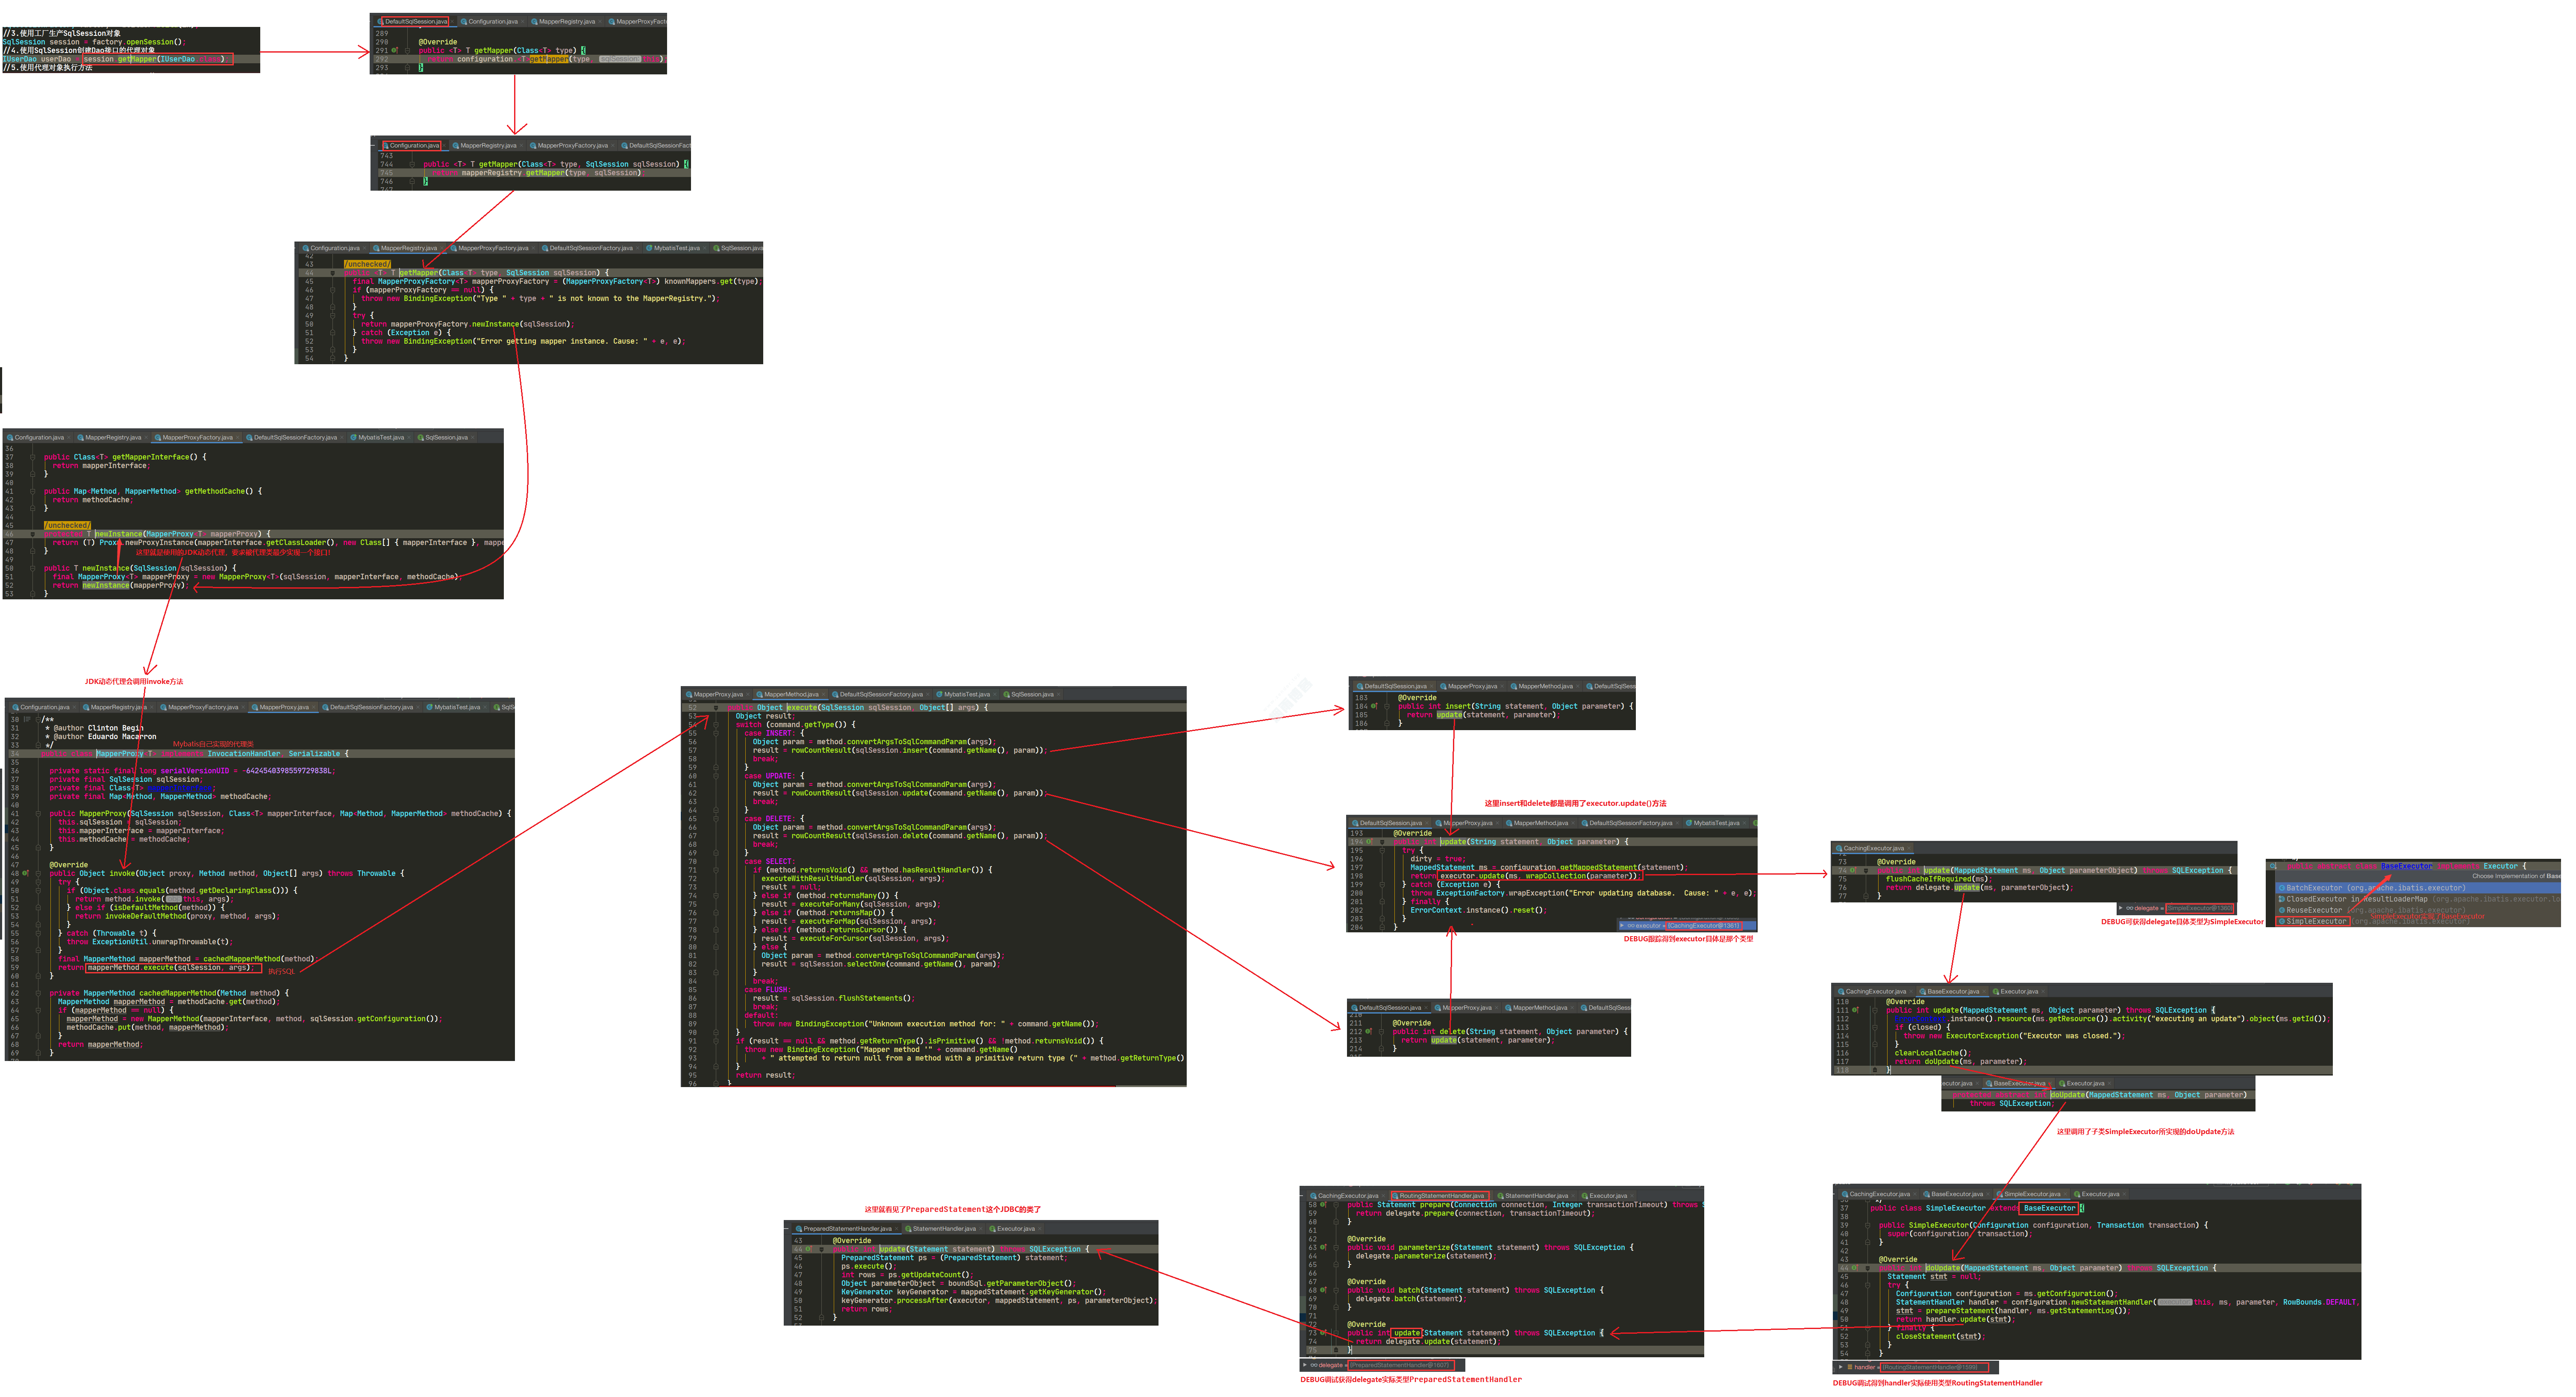Viewport: 2576px width, 1397px height.
Task: Click override gutter icon beside CachingExecutor update line 74
Action: (1853, 870)
